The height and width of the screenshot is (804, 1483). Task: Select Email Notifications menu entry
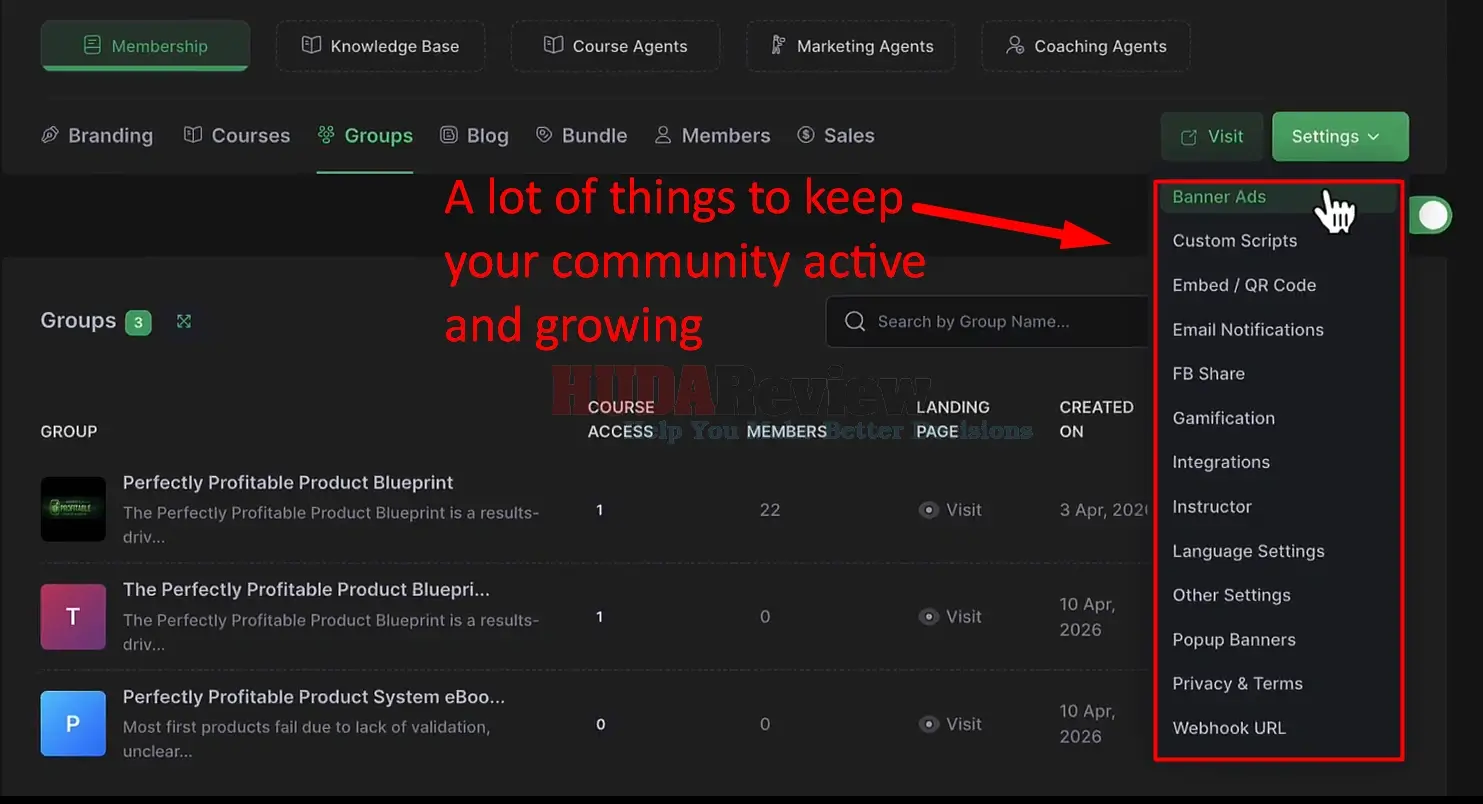1248,330
